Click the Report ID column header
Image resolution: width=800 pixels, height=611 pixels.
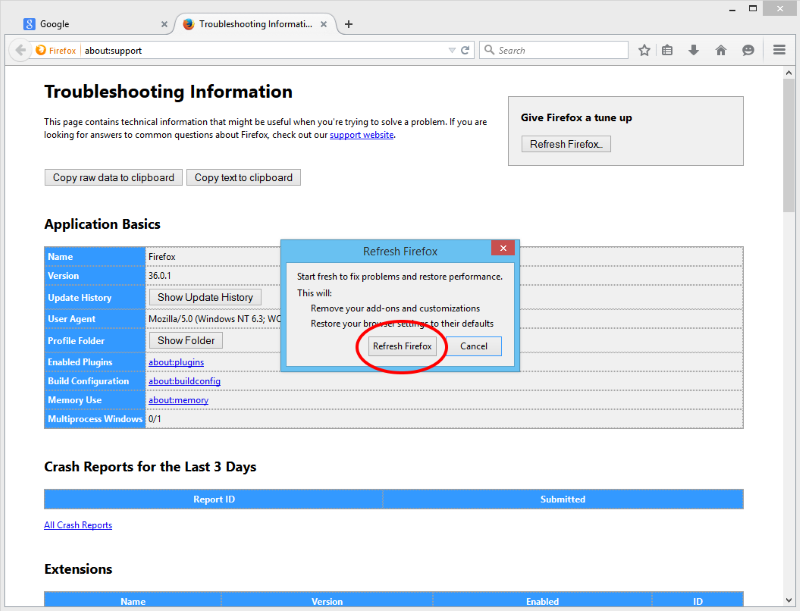coord(214,499)
